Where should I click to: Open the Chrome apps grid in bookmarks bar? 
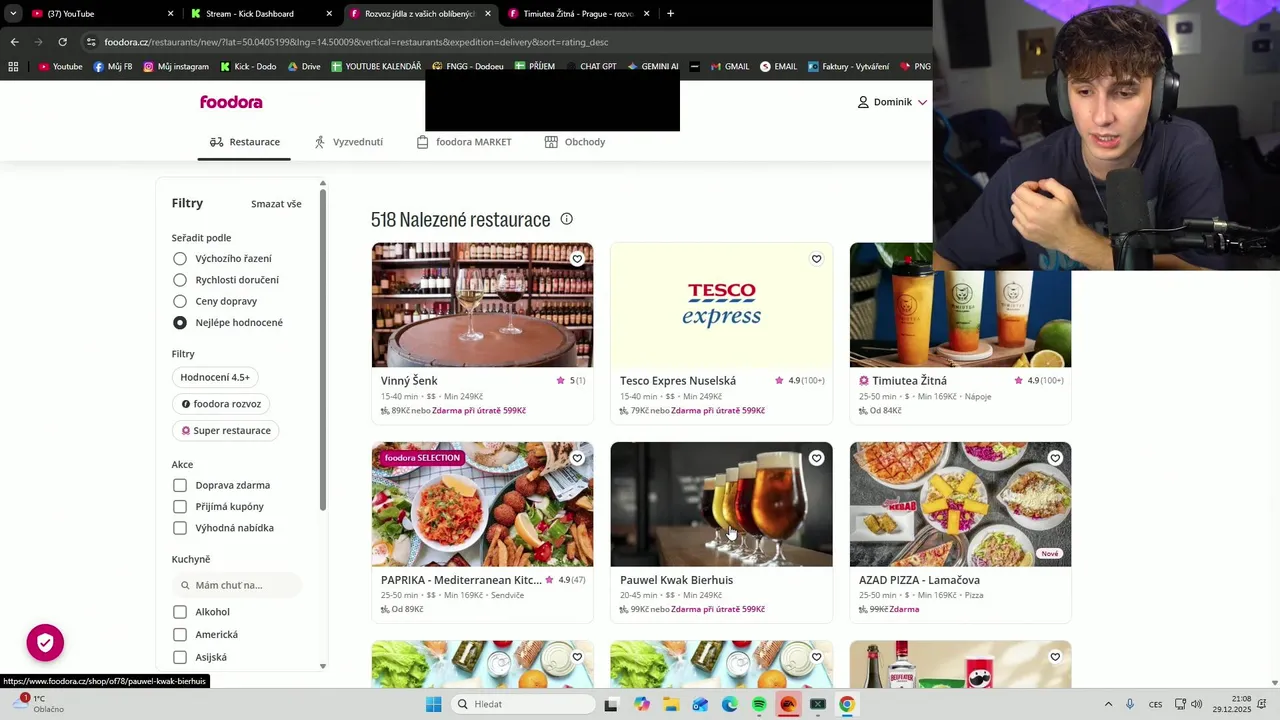tap(13, 67)
